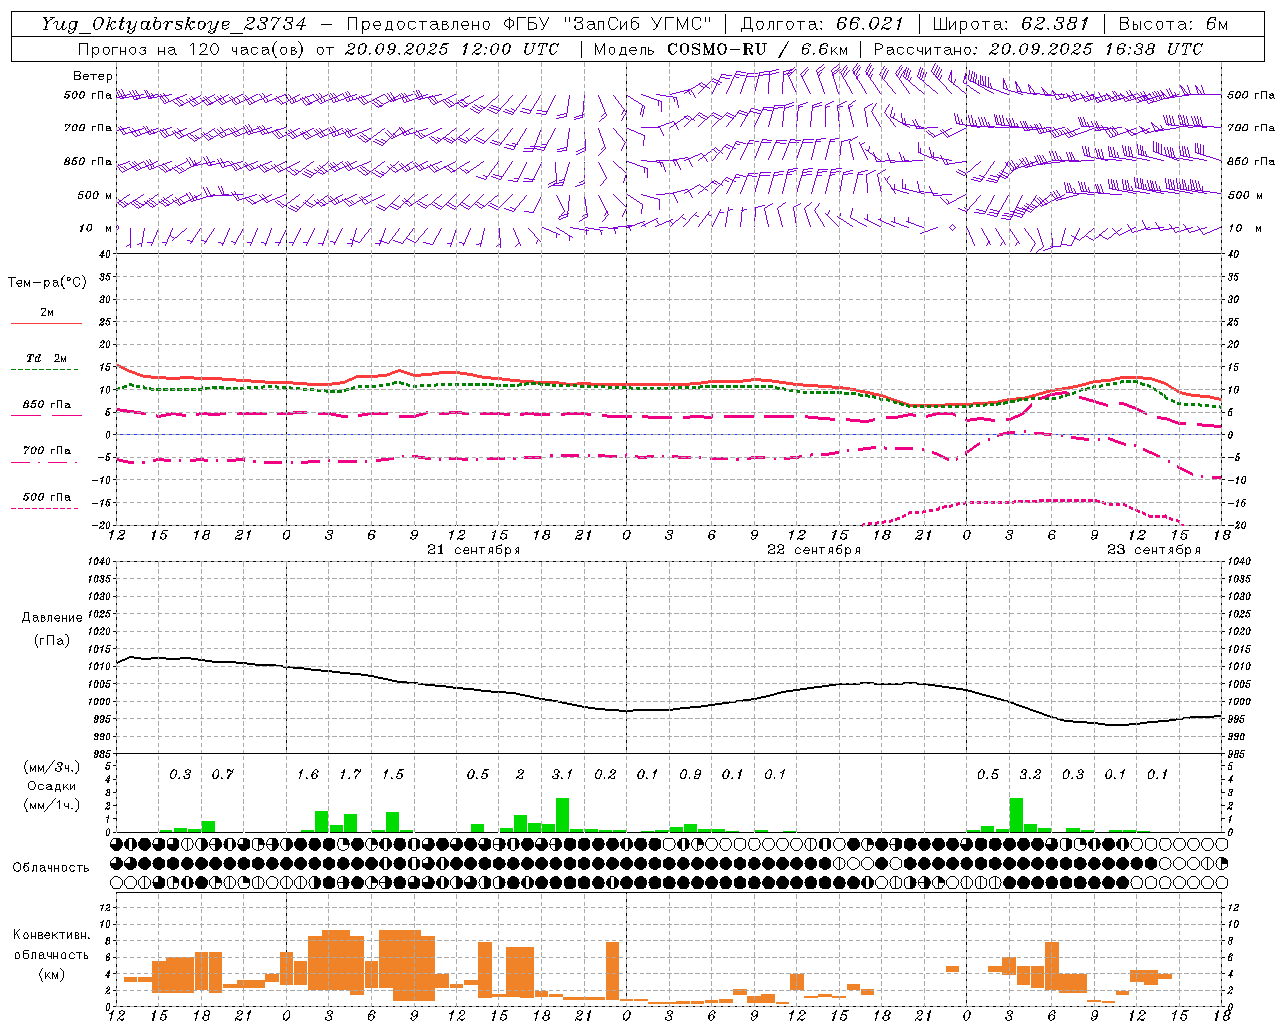Click the station title Yug_Oktyabrskoye_23734
This screenshot has width=1280, height=1024.
tap(174, 24)
